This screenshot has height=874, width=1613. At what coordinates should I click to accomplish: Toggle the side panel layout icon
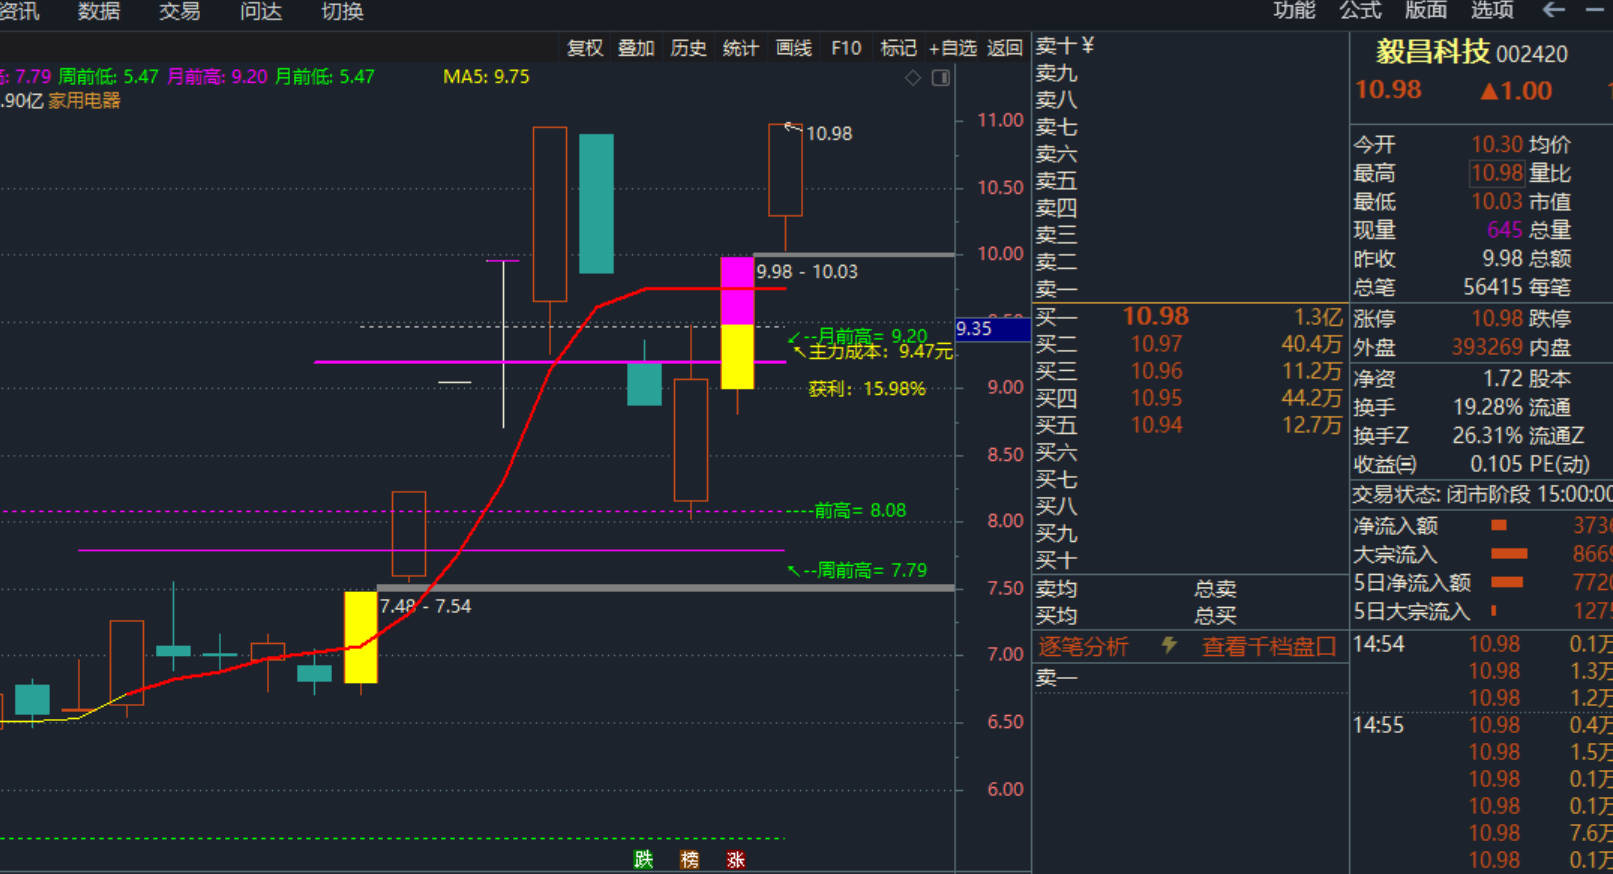[x=941, y=78]
